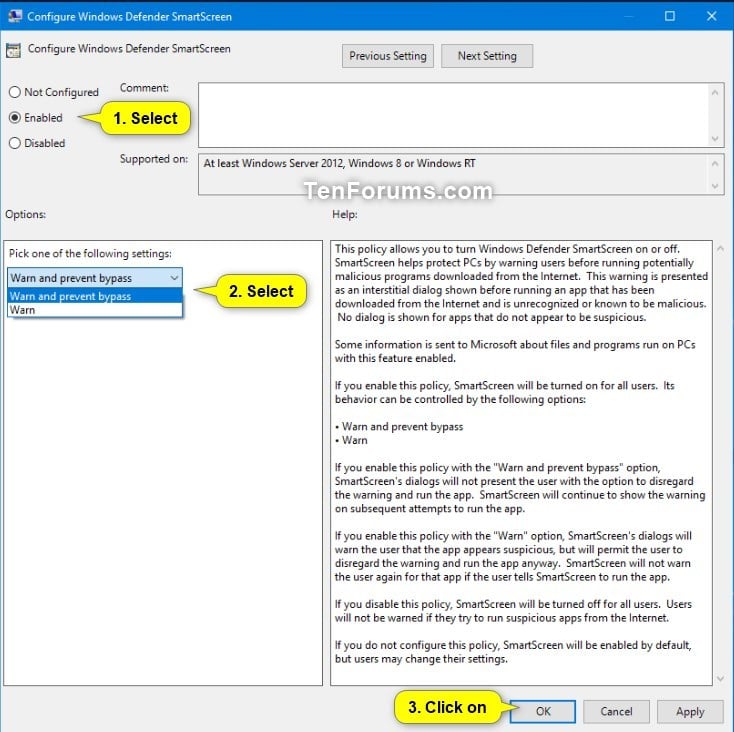The width and height of the screenshot is (734, 732).
Task: Click the policy icon beside the setting title
Action: pyautogui.click(x=14, y=50)
